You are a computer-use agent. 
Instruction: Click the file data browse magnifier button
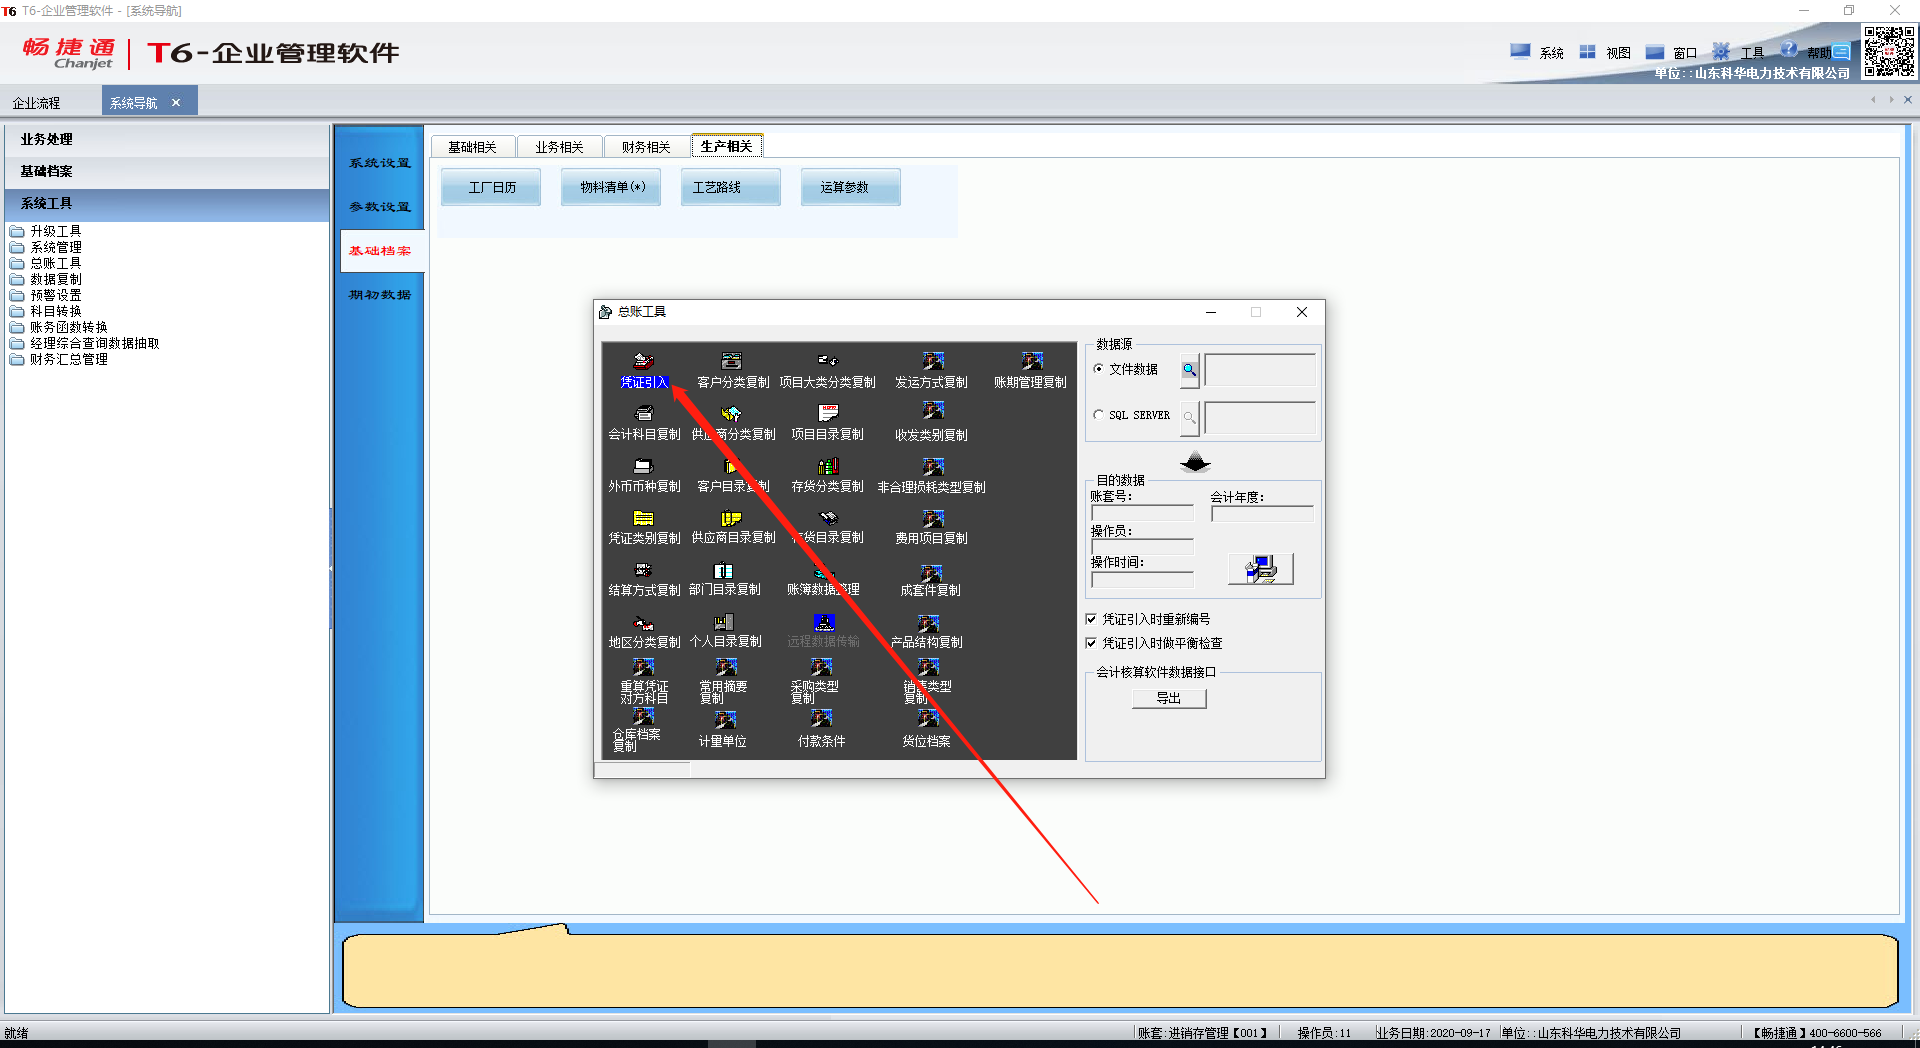tap(1189, 370)
